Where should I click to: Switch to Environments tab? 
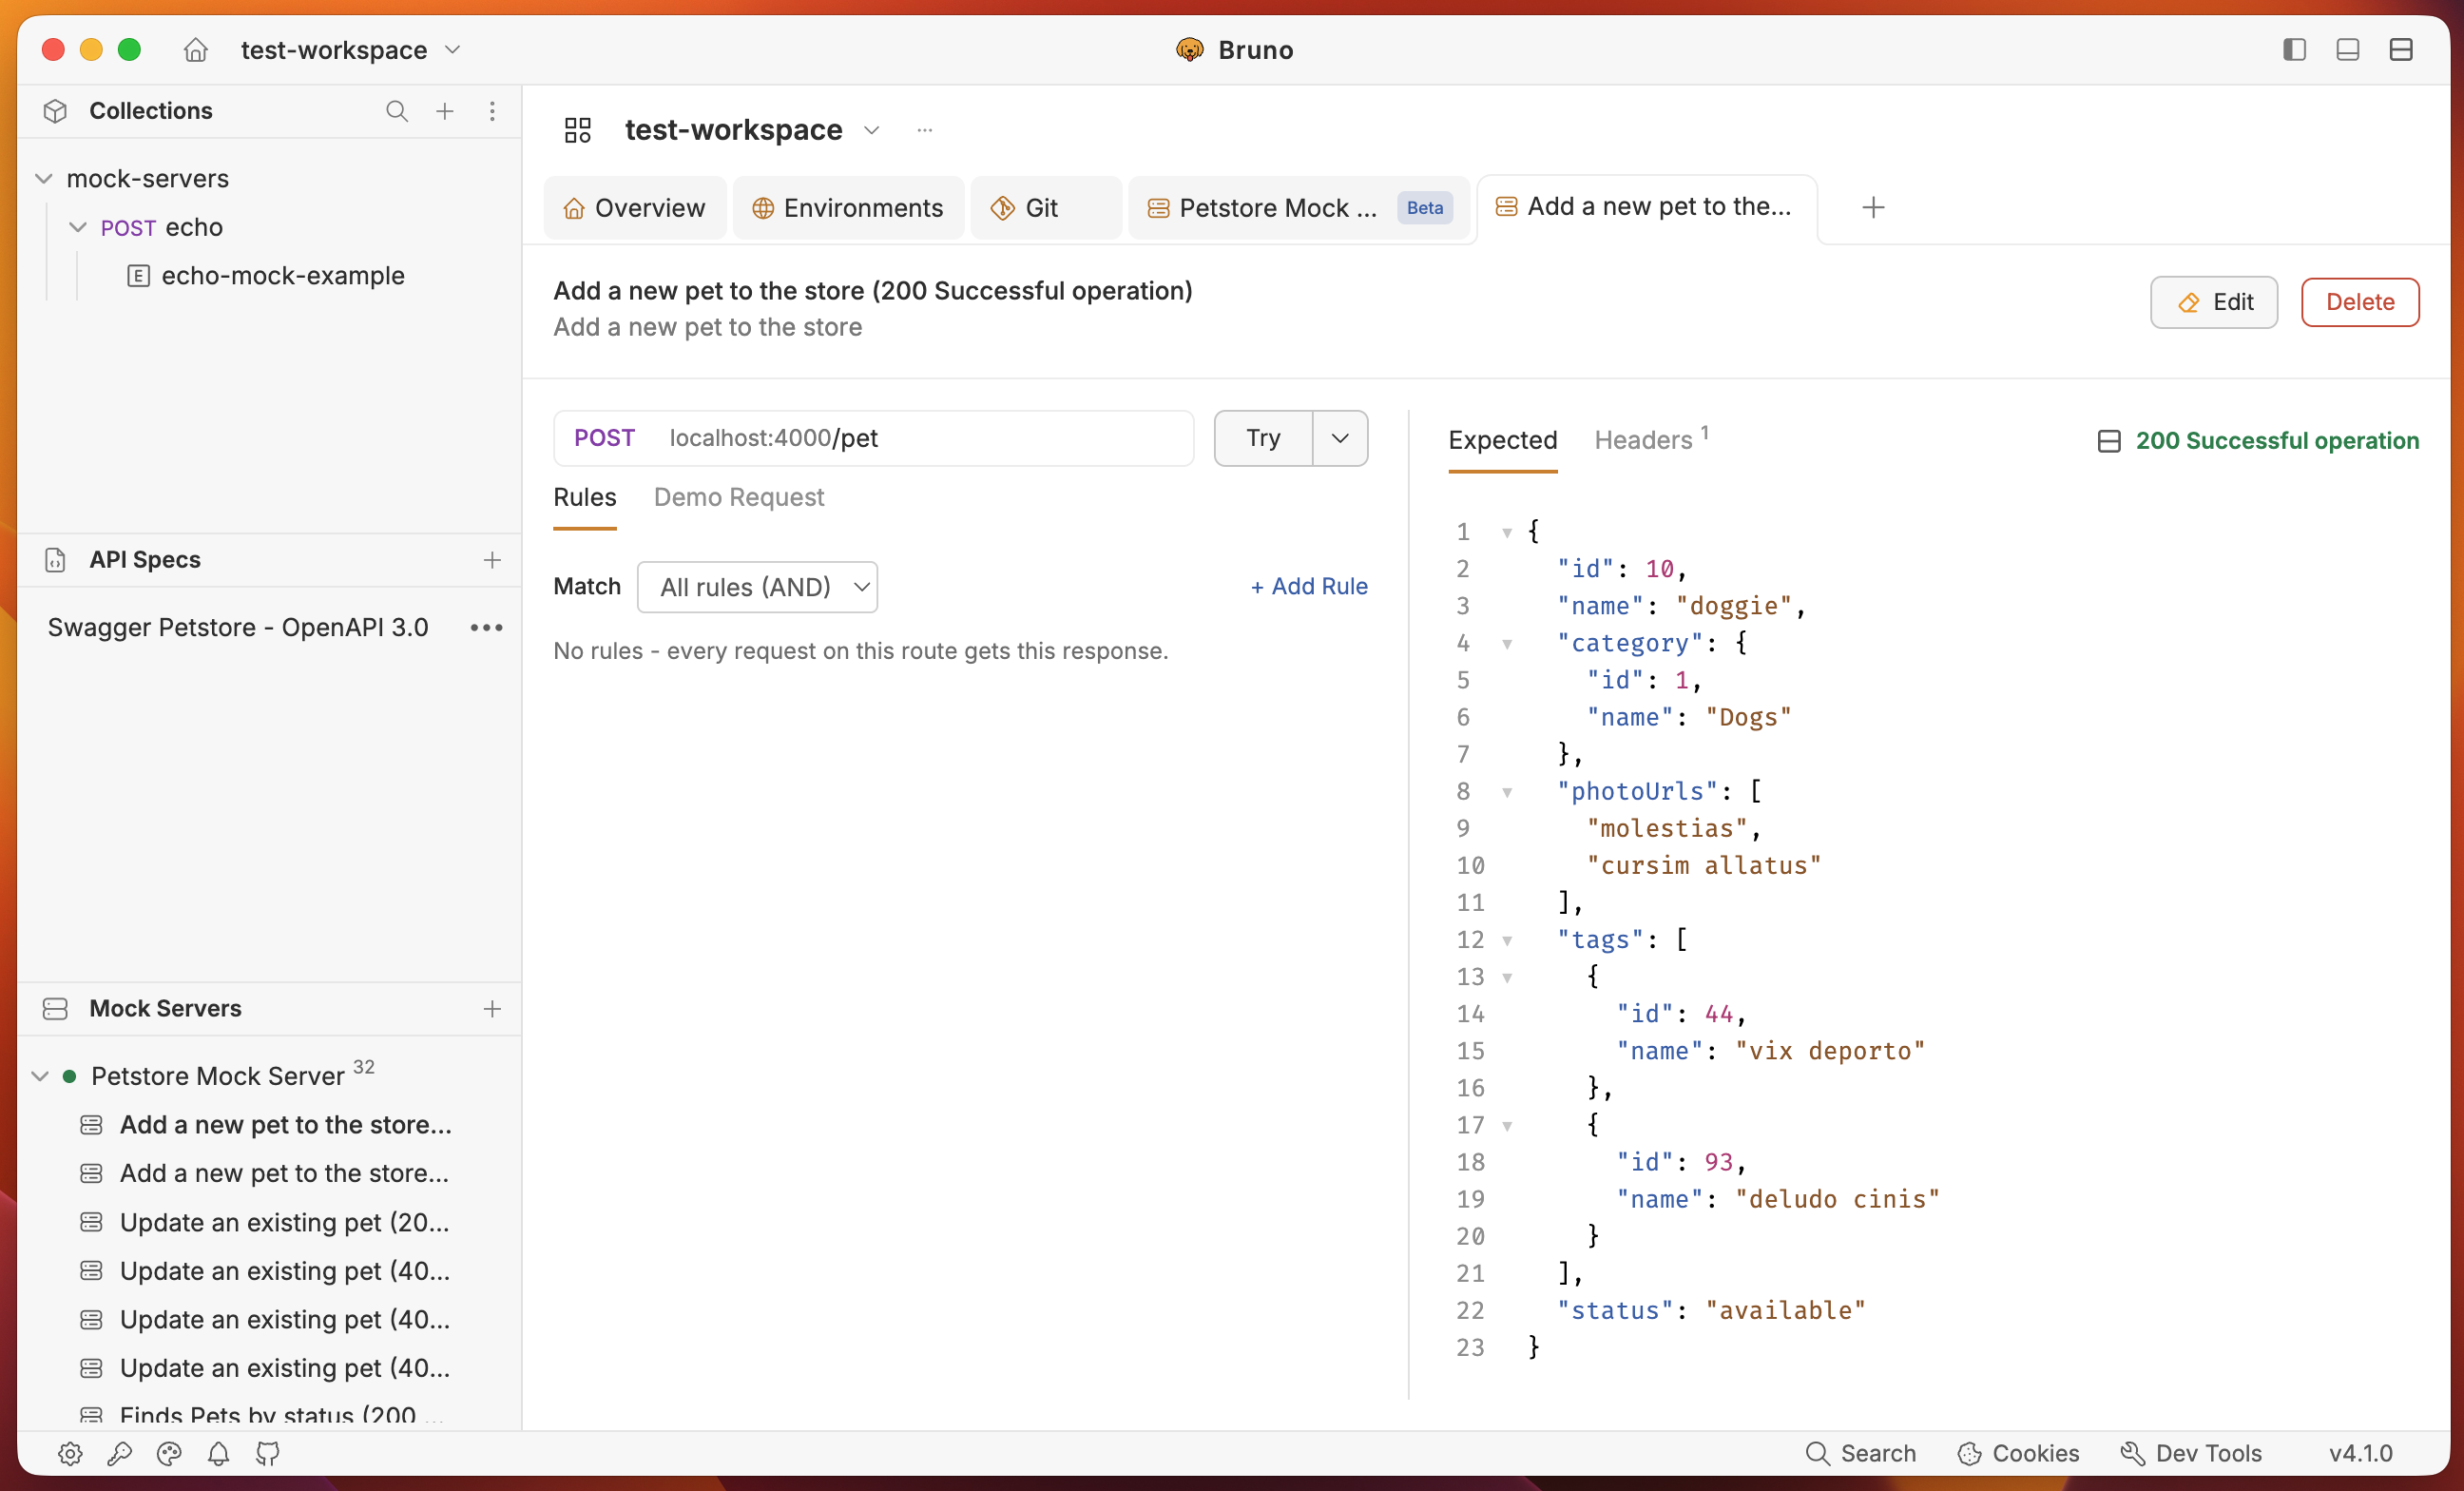tap(848, 208)
